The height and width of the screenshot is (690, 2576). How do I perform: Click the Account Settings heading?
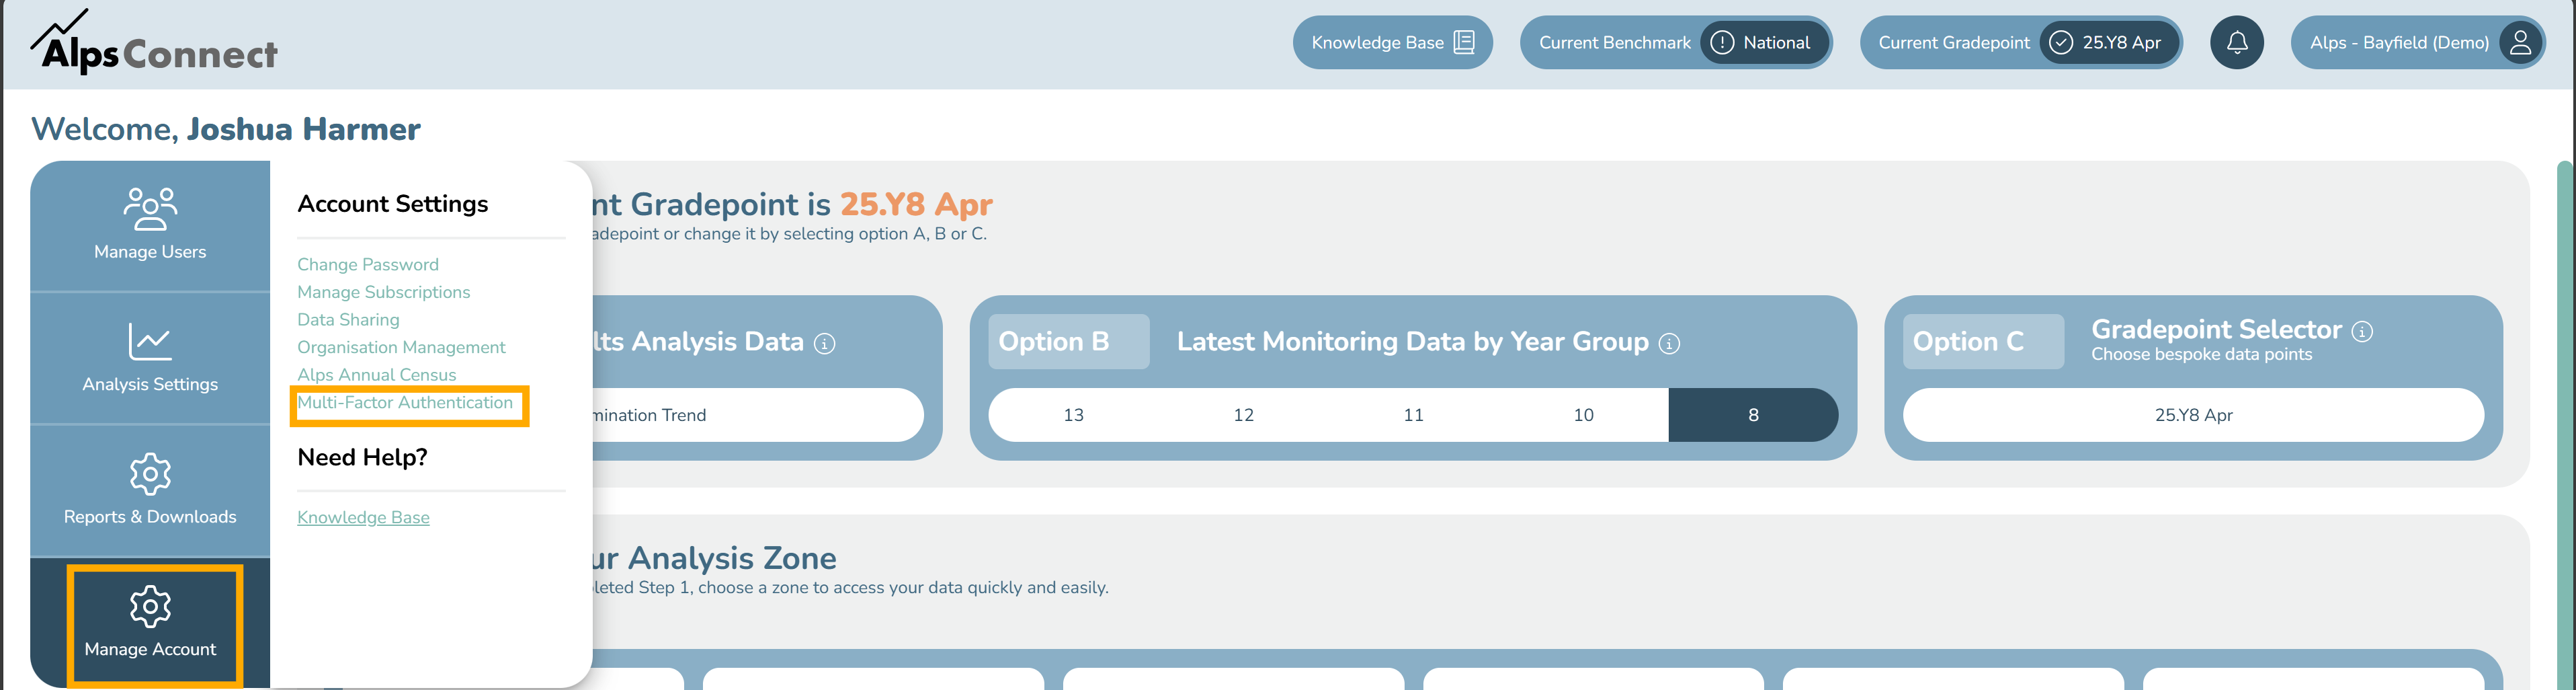[x=392, y=204]
